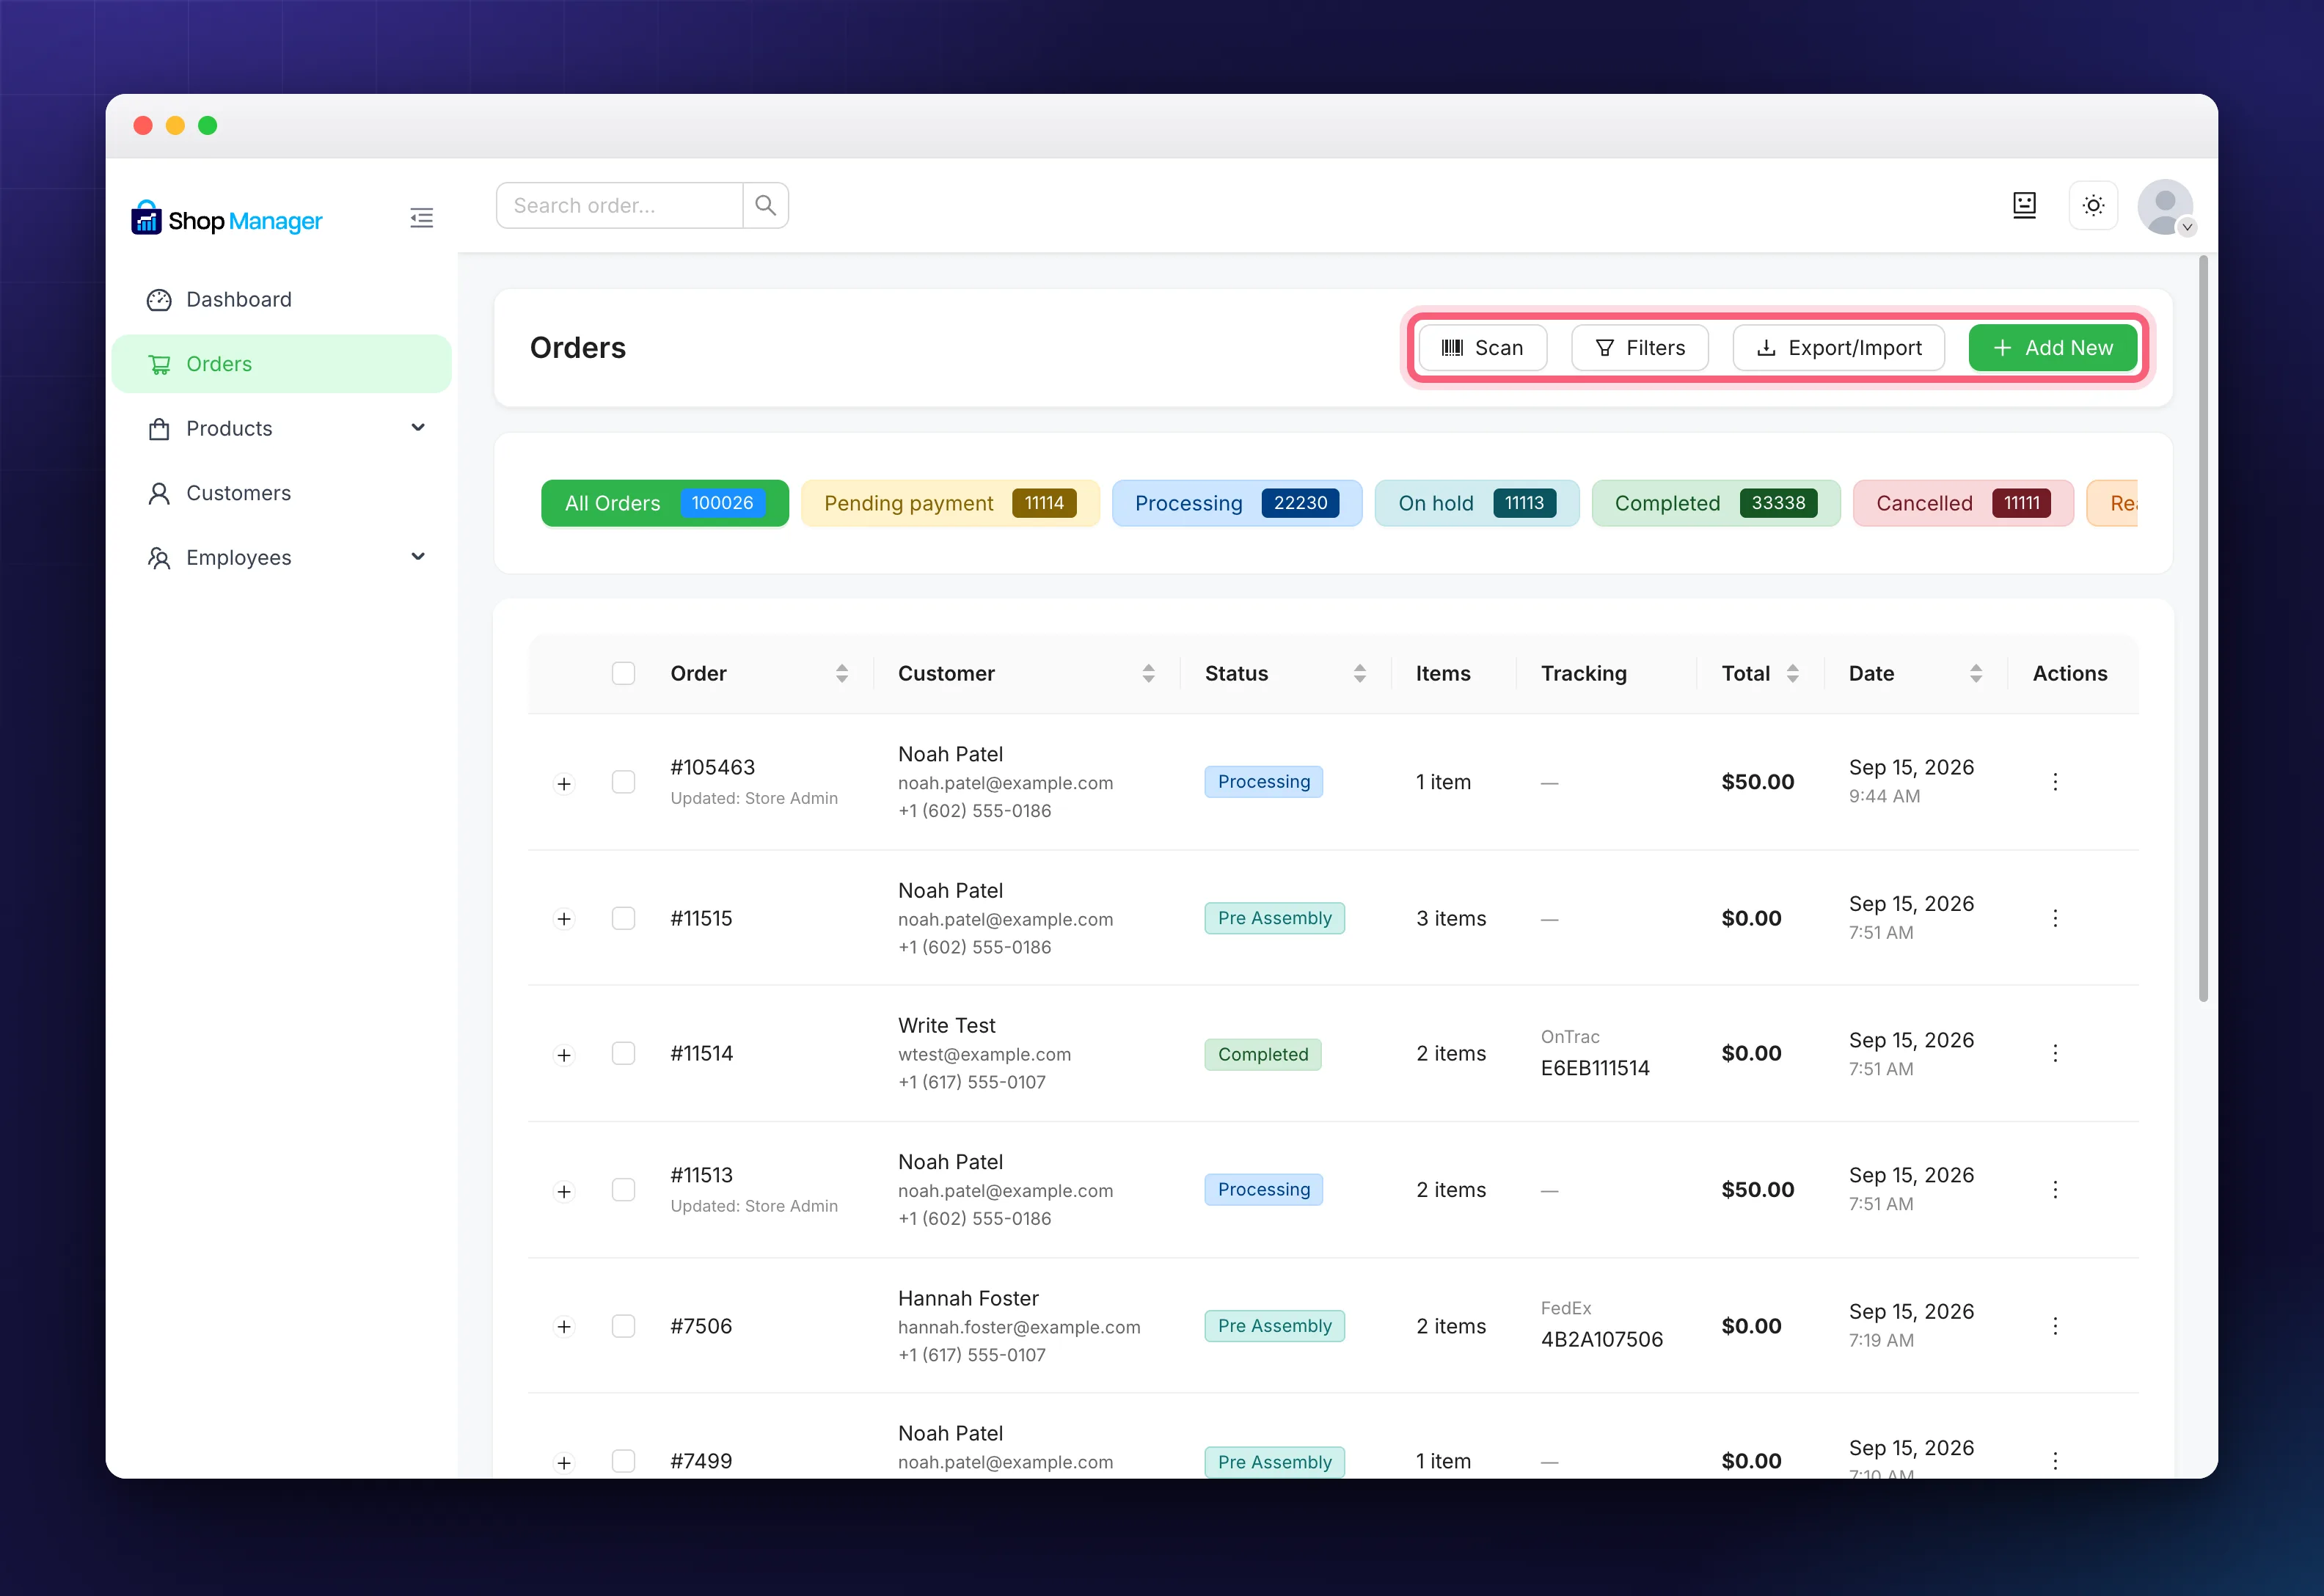This screenshot has height=1596, width=2324.
Task: Open the actions menu for order #105463
Action: (x=2055, y=782)
